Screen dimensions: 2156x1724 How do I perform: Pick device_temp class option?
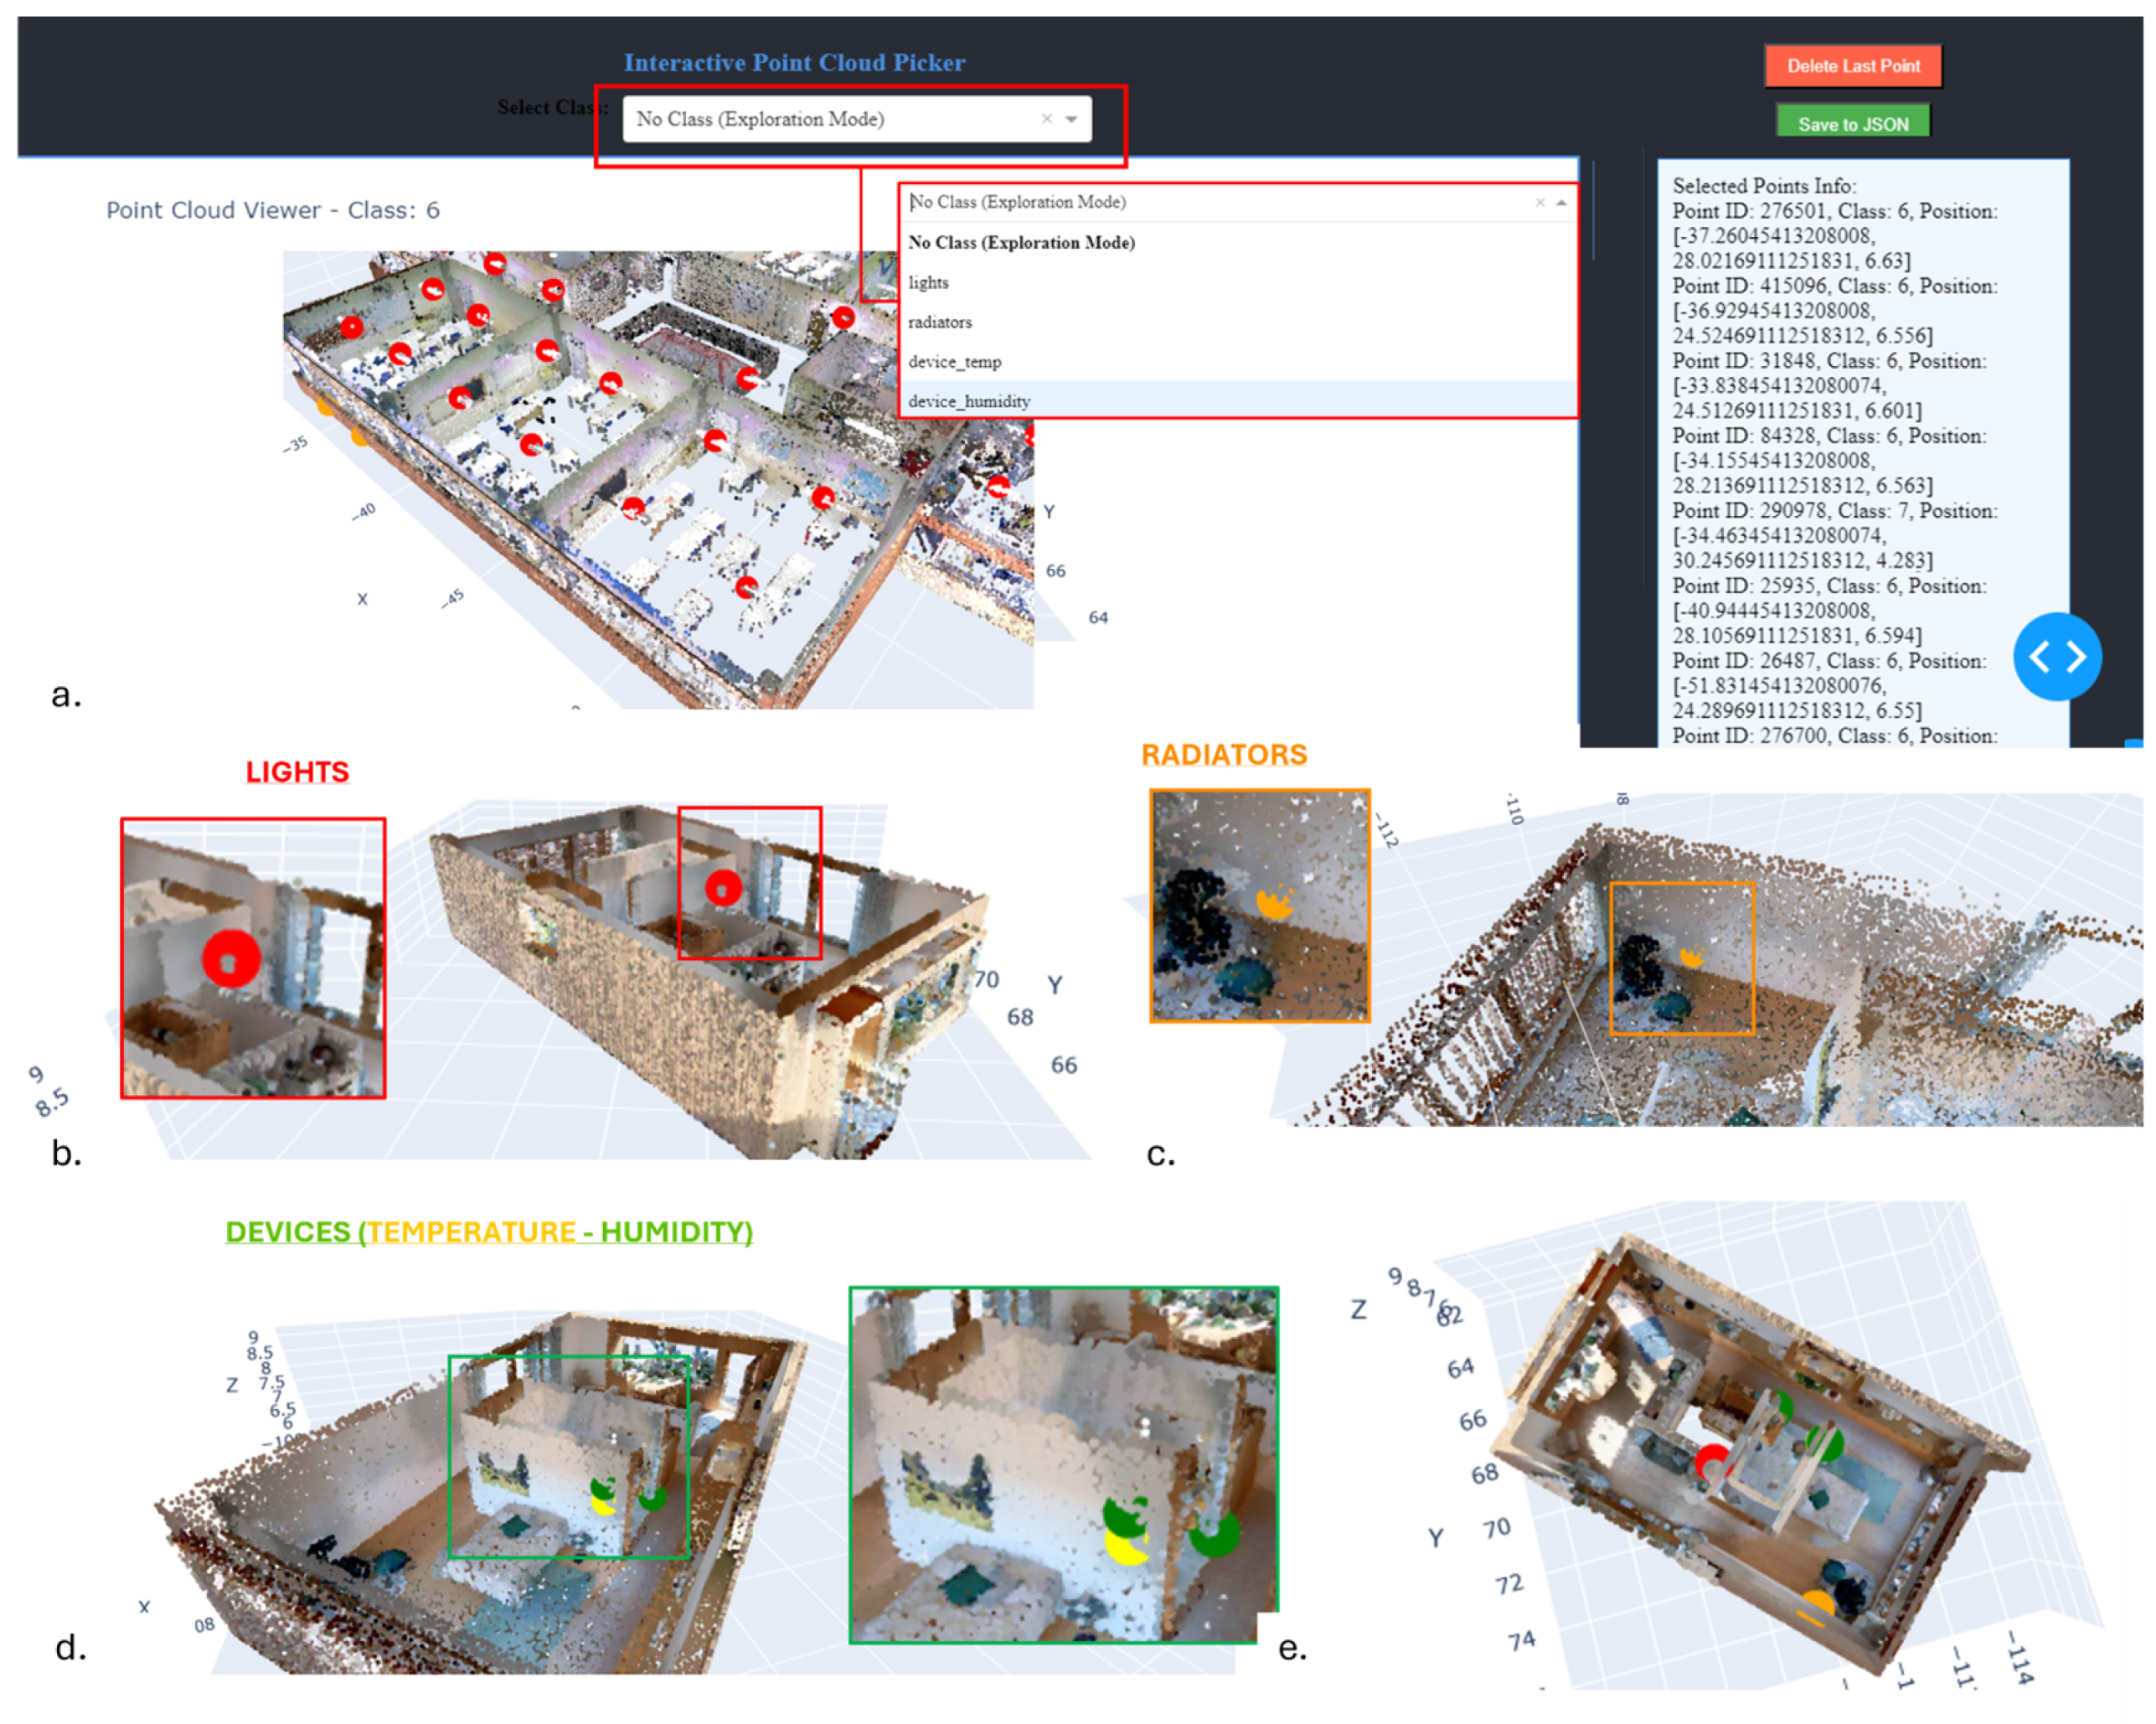point(954,362)
